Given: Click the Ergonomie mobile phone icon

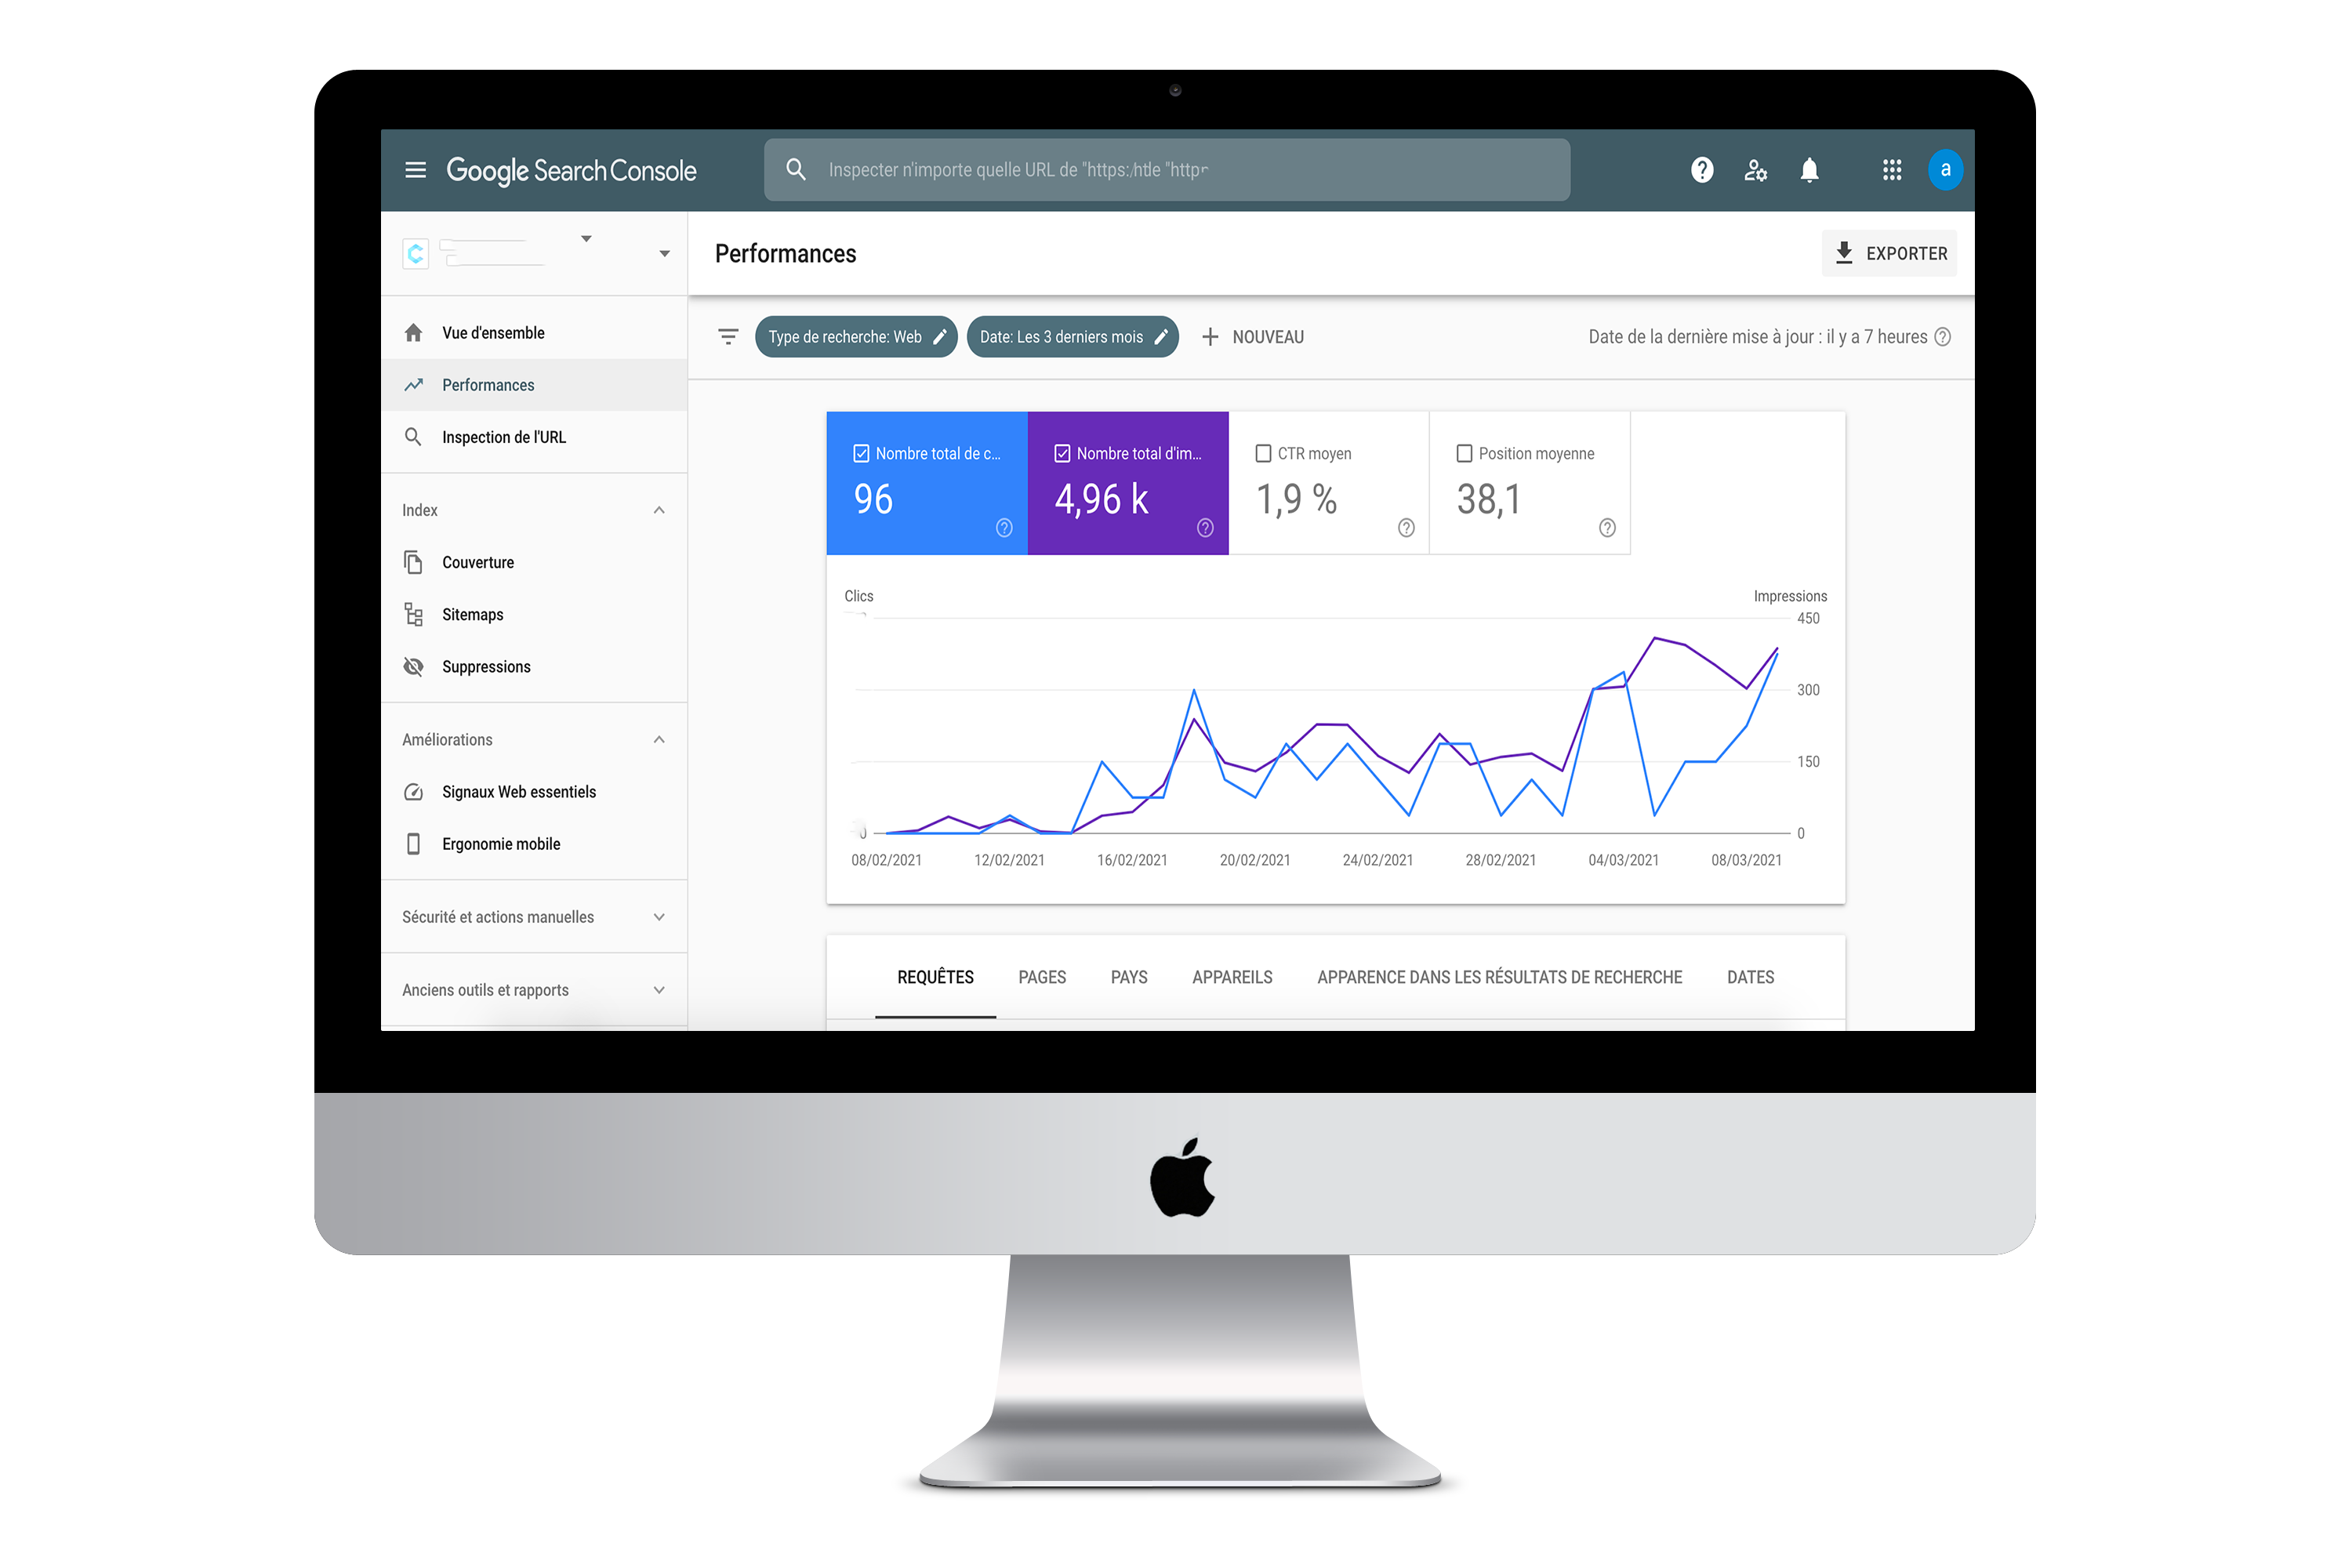Looking at the screenshot, I should point(412,844).
